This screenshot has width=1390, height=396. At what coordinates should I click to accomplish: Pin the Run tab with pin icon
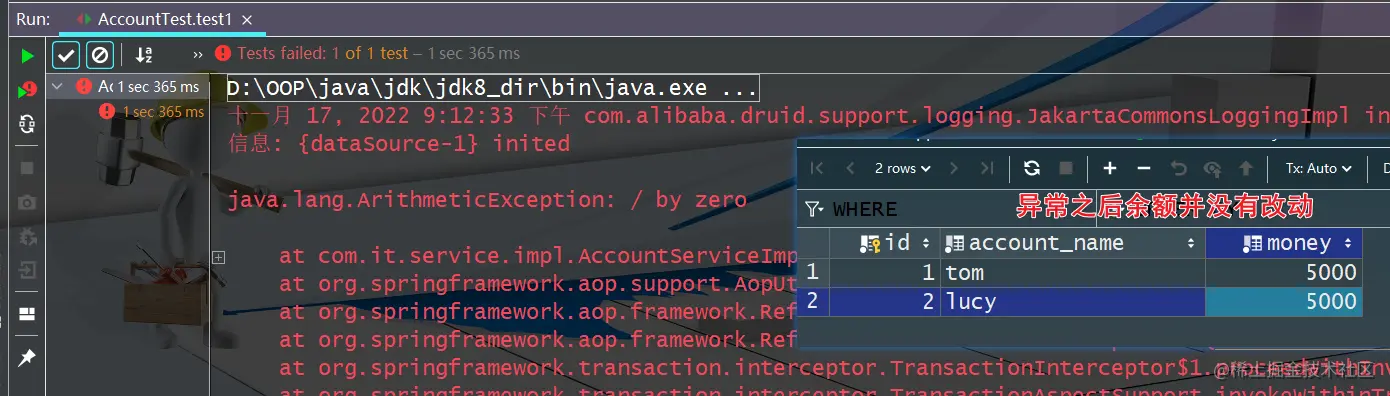[x=27, y=357]
